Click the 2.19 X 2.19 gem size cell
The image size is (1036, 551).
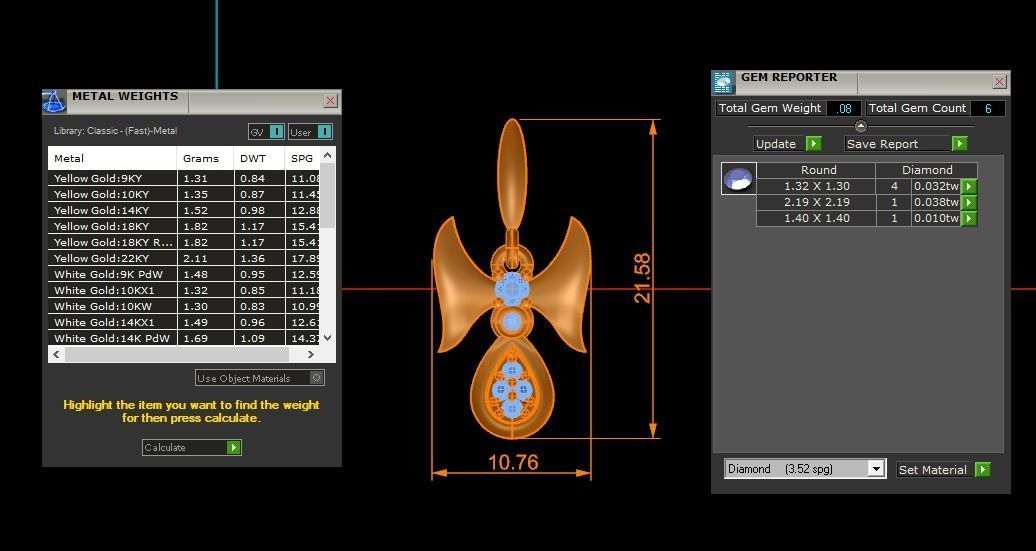coord(817,202)
